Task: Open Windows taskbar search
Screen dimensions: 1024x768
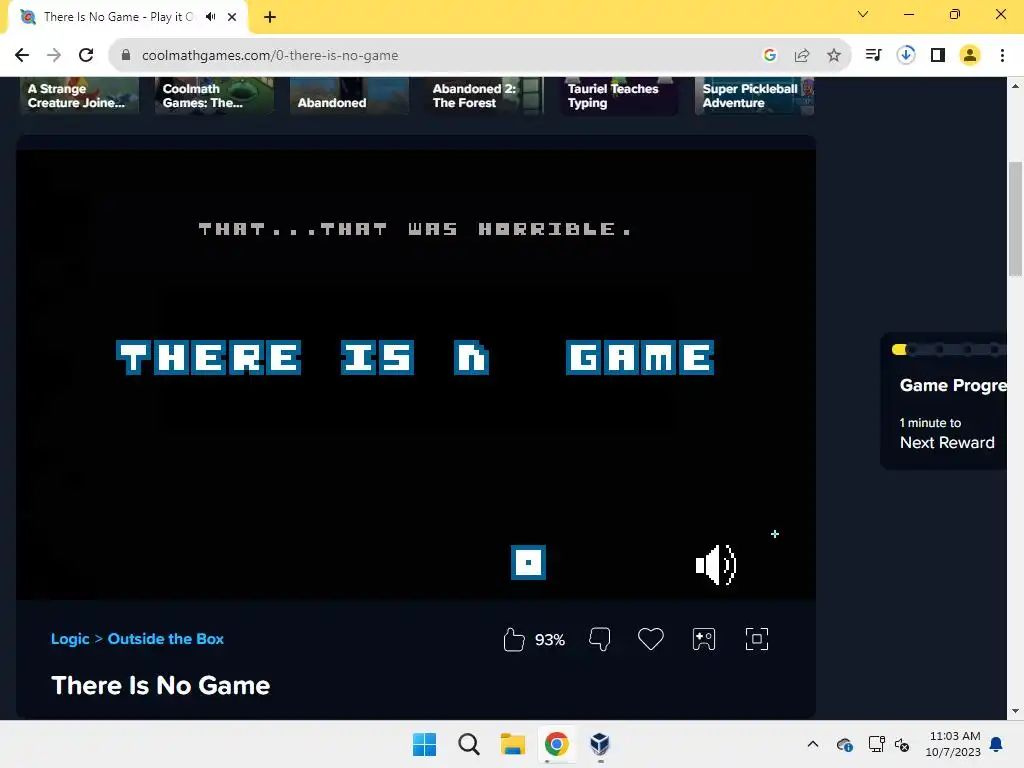Action: (x=469, y=744)
